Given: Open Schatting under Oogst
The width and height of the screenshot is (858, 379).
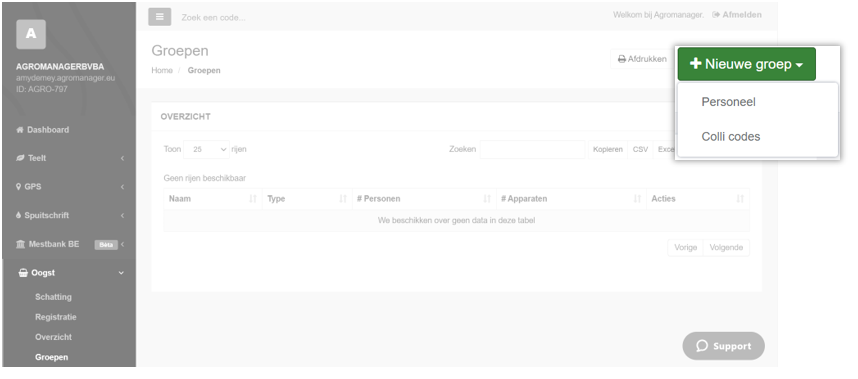Looking at the screenshot, I should (x=53, y=297).
